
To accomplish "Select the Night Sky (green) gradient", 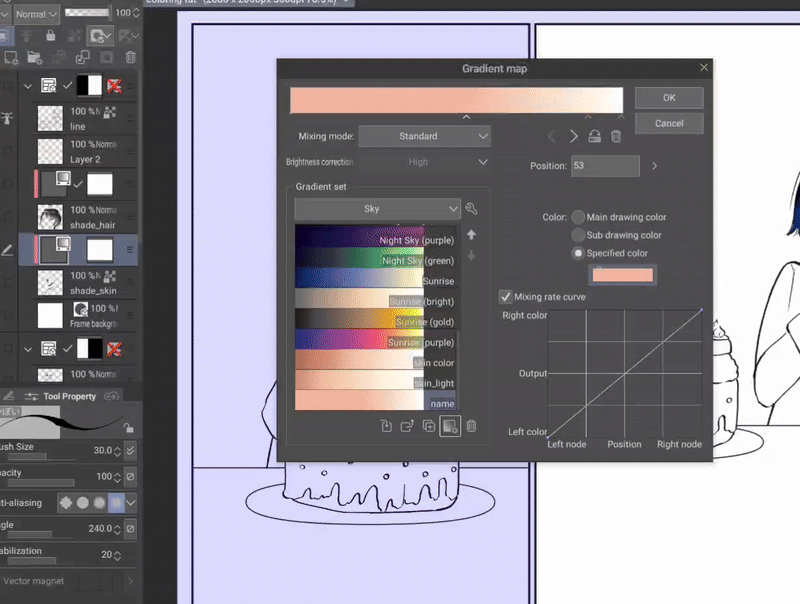I will pos(375,257).
